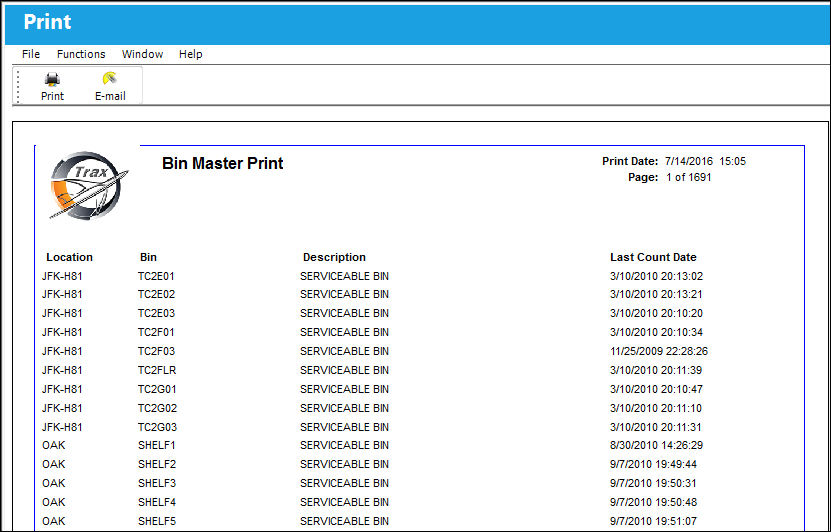Select bin SHELF1
Screen dimensions: 831x532
pos(156,446)
